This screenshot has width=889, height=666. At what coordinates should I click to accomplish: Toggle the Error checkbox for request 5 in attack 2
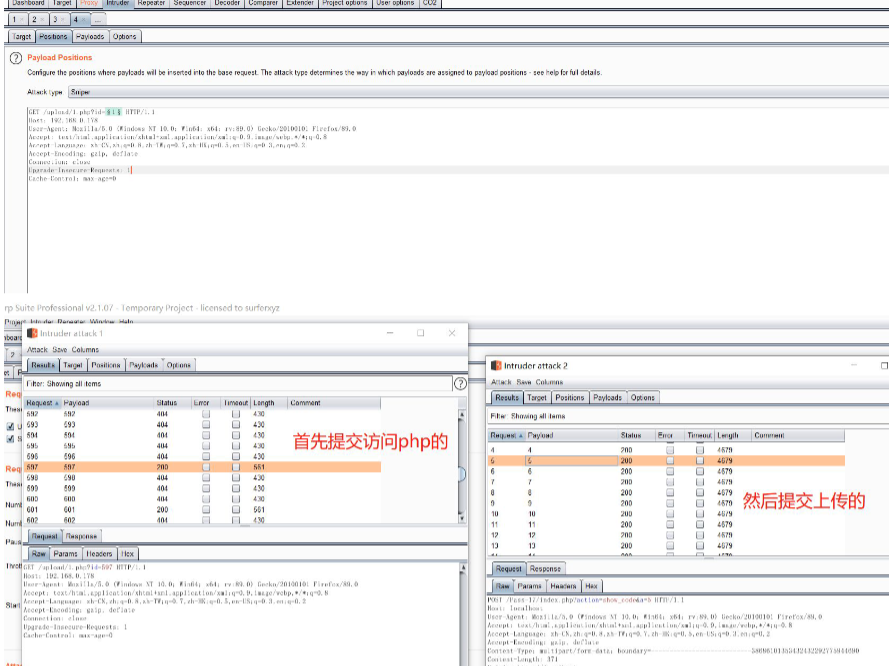670,461
